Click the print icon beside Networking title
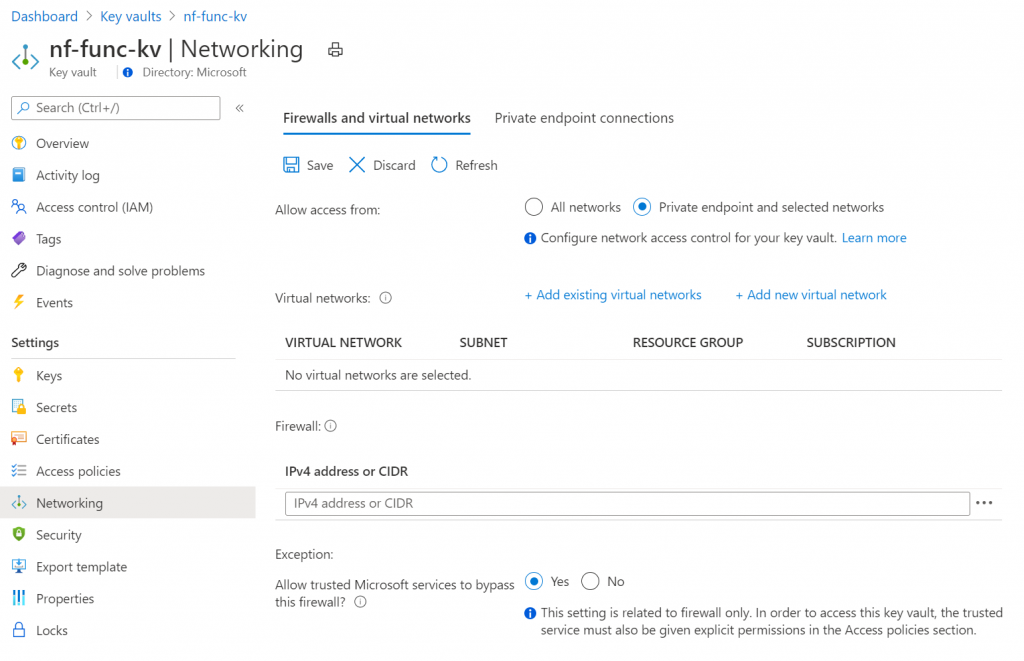 335,50
